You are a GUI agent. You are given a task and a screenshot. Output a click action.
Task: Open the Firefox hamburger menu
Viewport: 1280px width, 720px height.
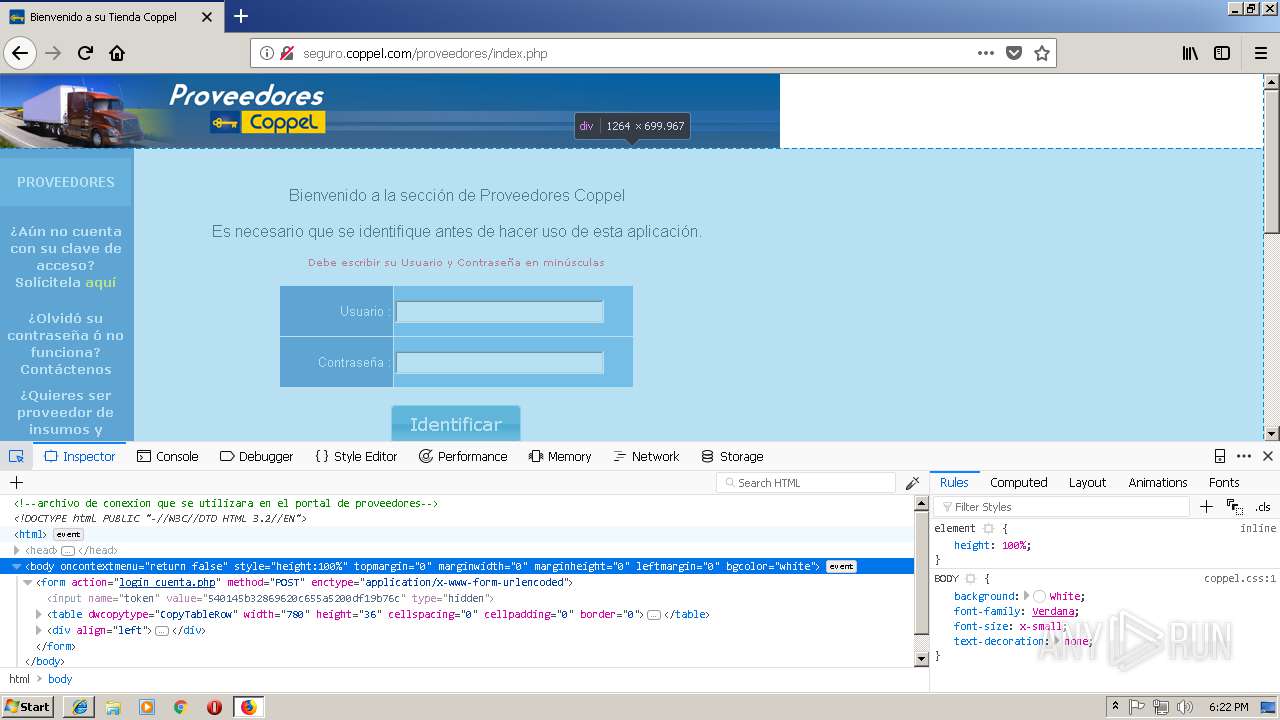pyautogui.click(x=1261, y=53)
